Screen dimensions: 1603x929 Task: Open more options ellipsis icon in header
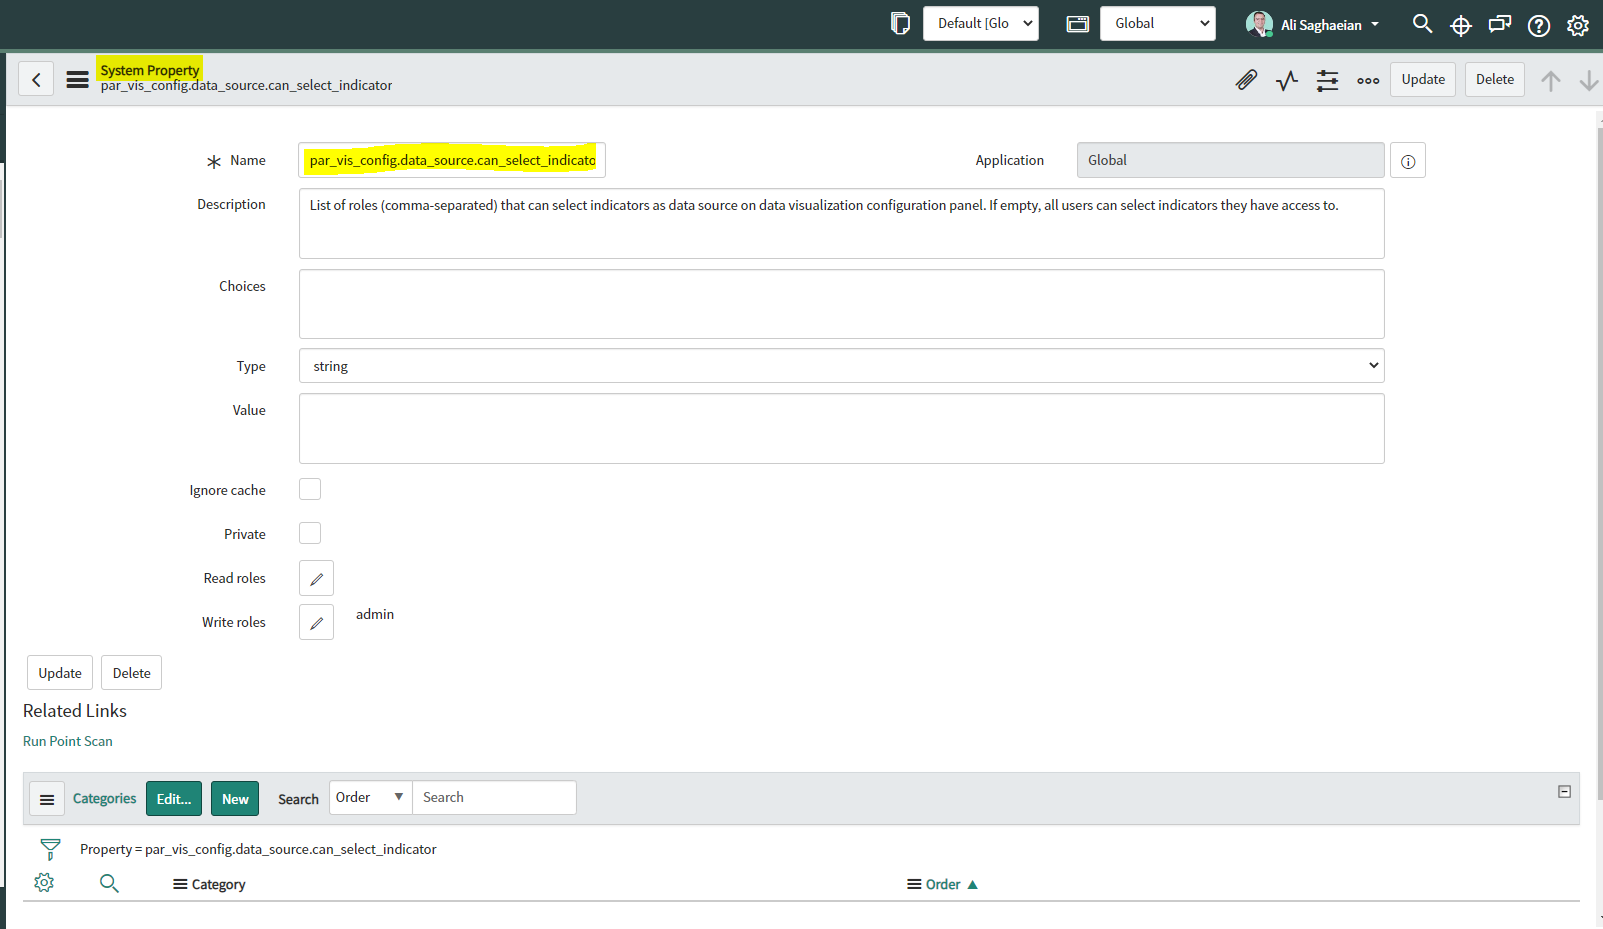tap(1368, 80)
